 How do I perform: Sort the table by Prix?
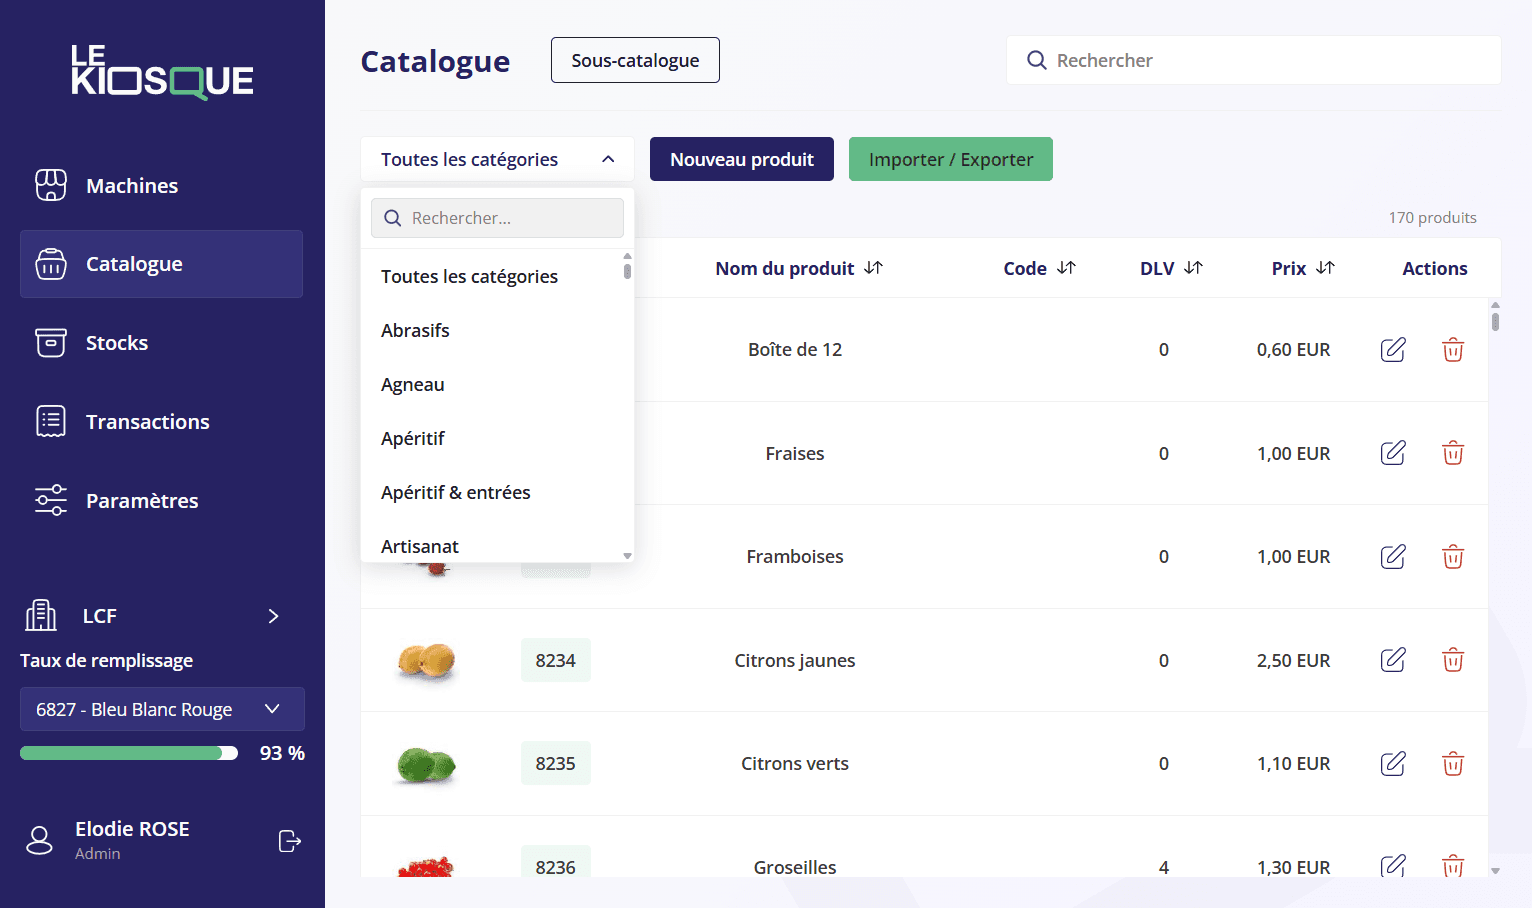pos(1326,268)
